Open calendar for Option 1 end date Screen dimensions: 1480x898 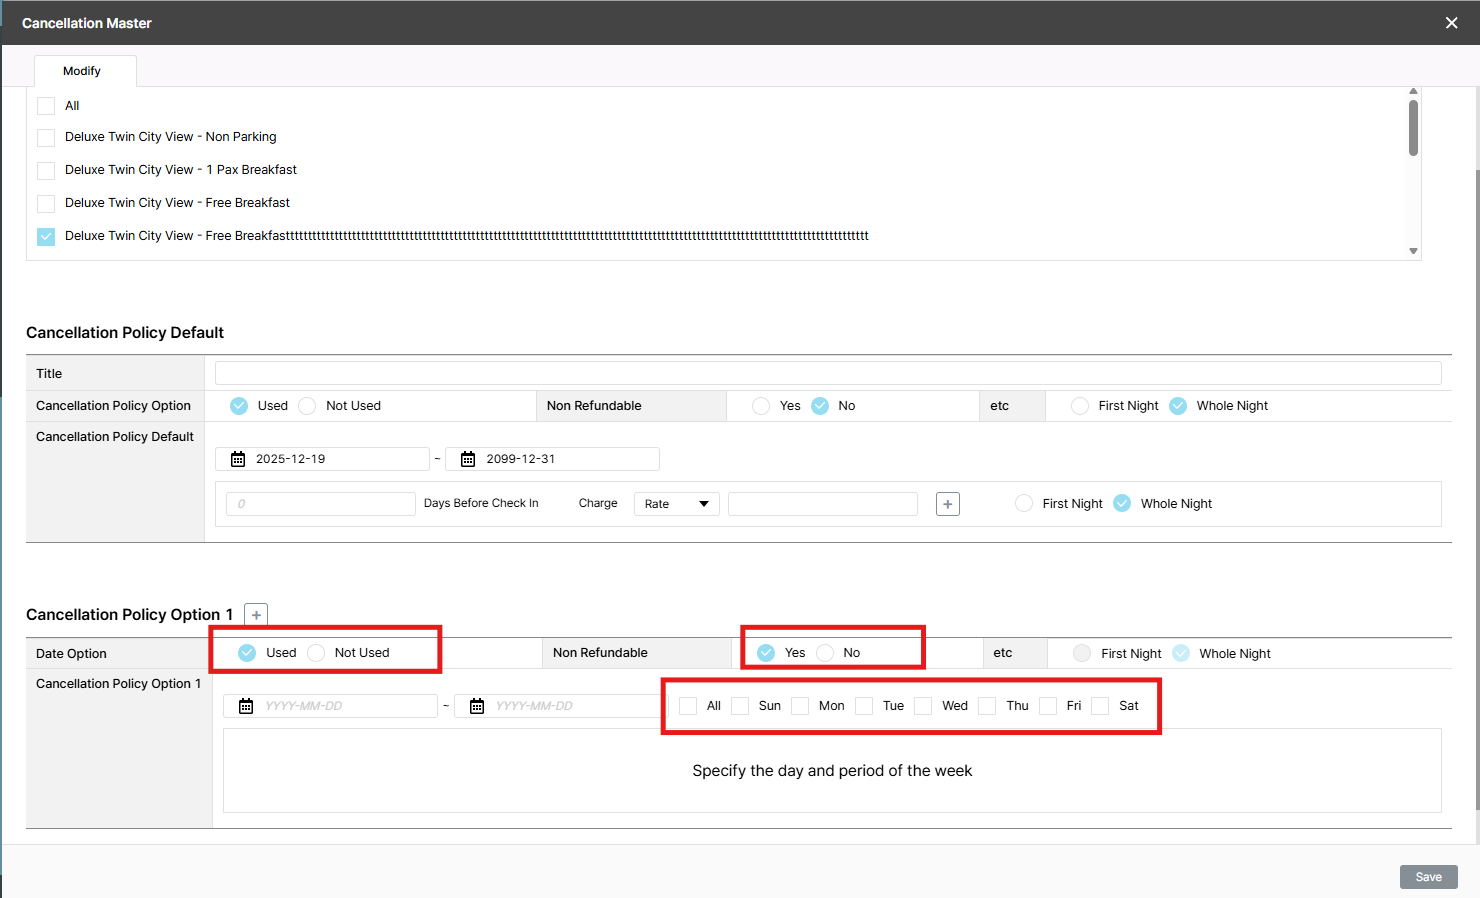click(x=477, y=706)
